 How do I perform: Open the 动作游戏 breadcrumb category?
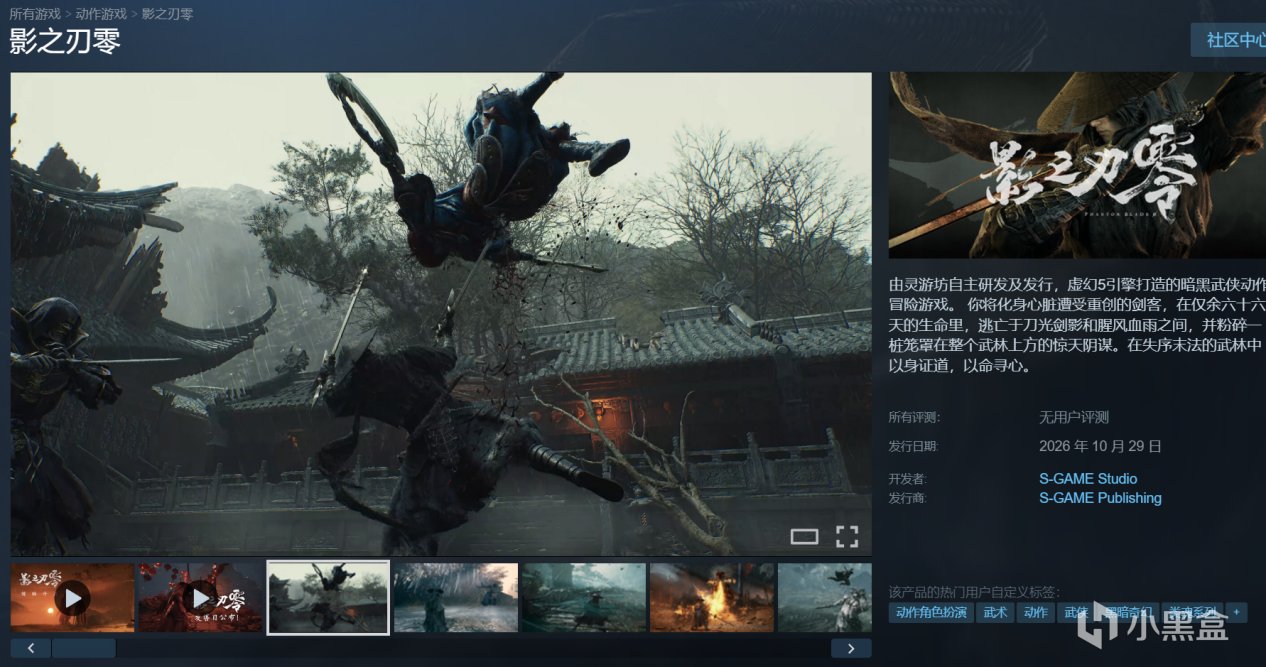tap(101, 14)
